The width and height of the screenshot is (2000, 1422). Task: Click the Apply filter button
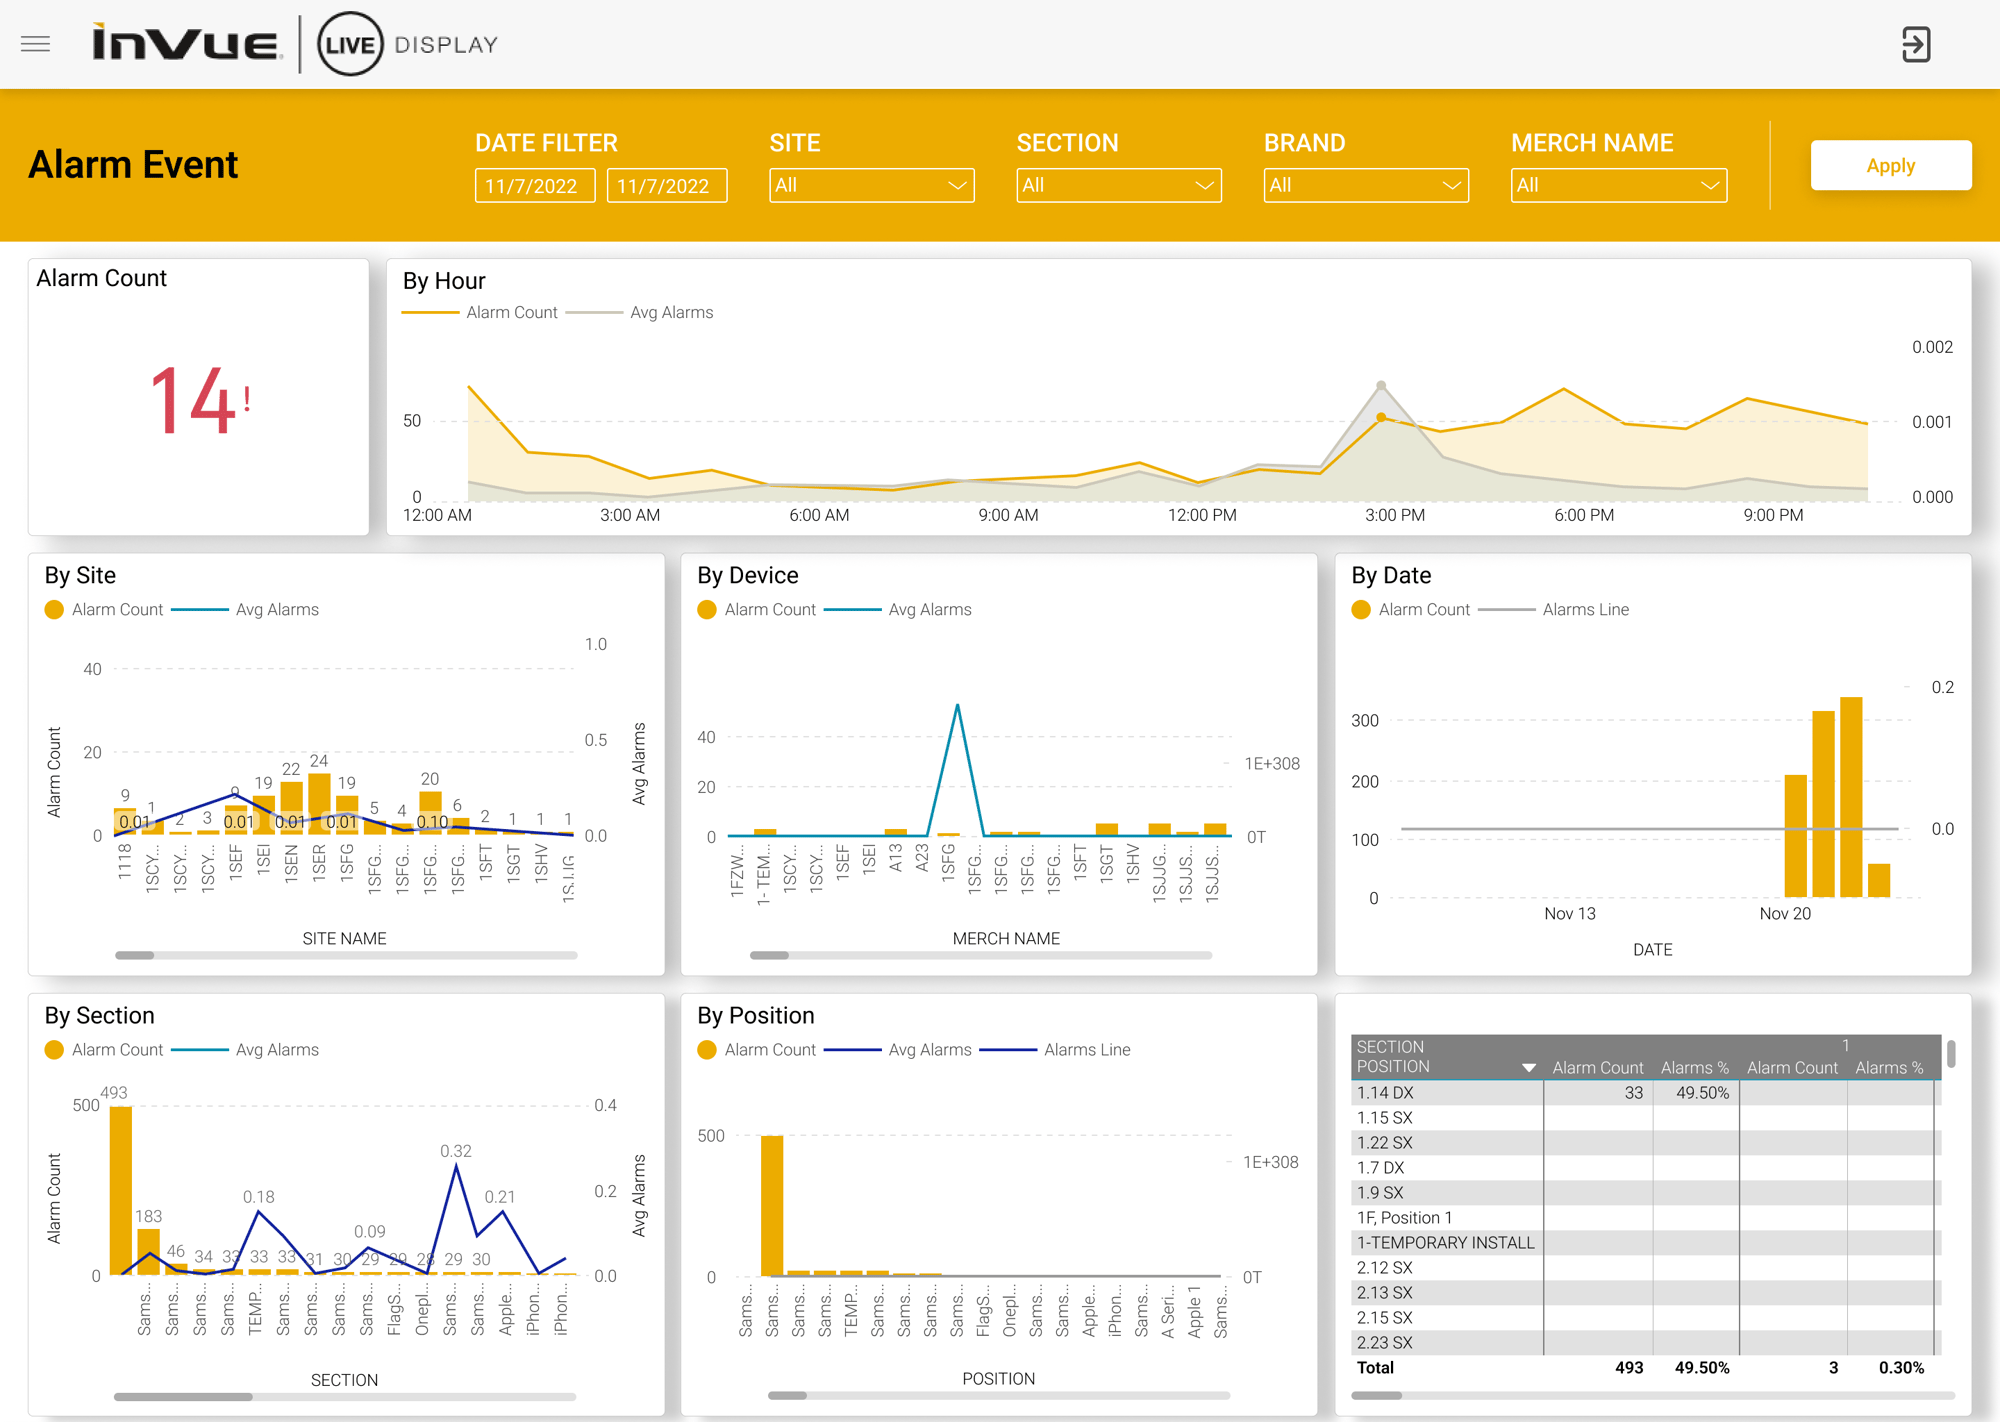click(x=1890, y=166)
